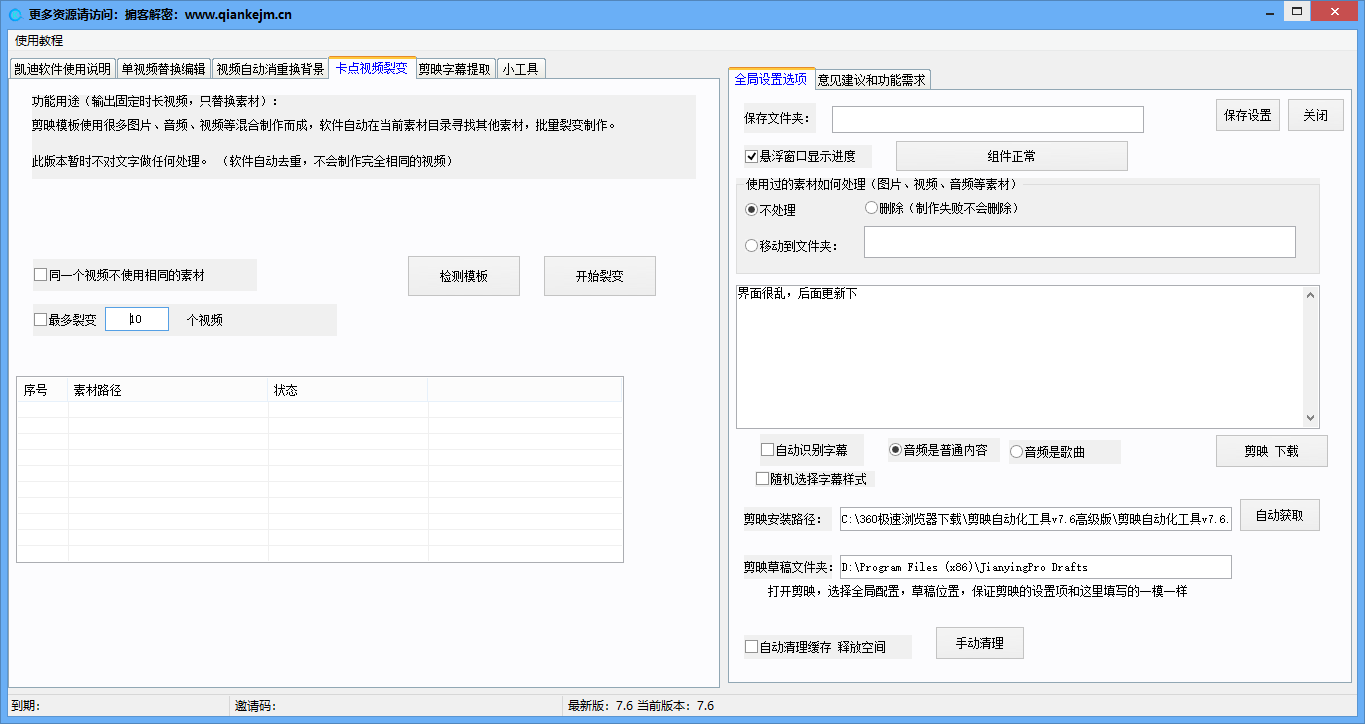Click the 检测模板 button
The height and width of the screenshot is (724, 1365).
coord(463,275)
